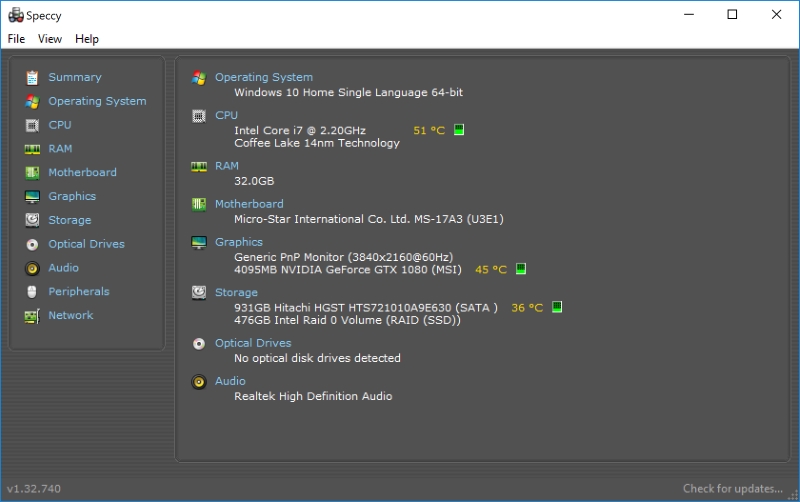Click the 45 °C GPU temperature value
Image resolution: width=800 pixels, height=502 pixels.
tap(491, 270)
